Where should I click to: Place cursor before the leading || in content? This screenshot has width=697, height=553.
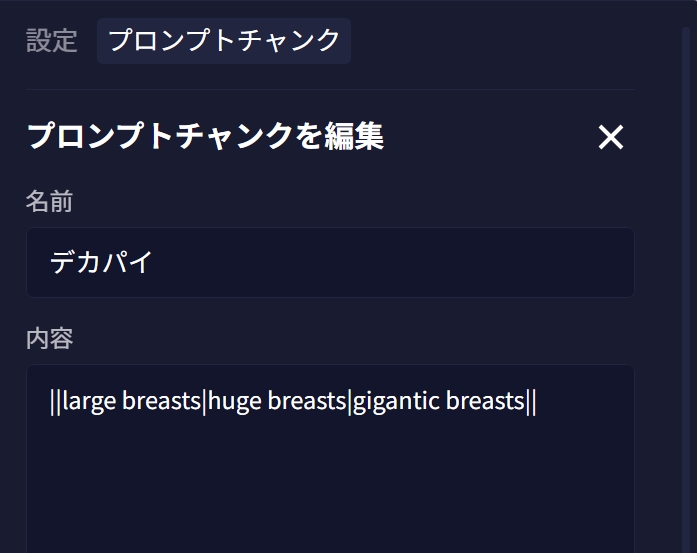pos(50,401)
